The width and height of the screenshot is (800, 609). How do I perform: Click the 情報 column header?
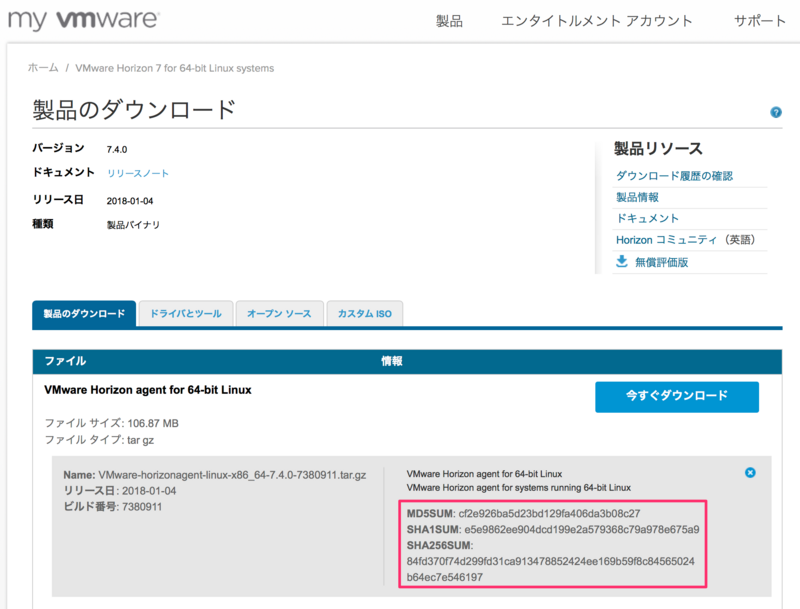[x=392, y=361]
